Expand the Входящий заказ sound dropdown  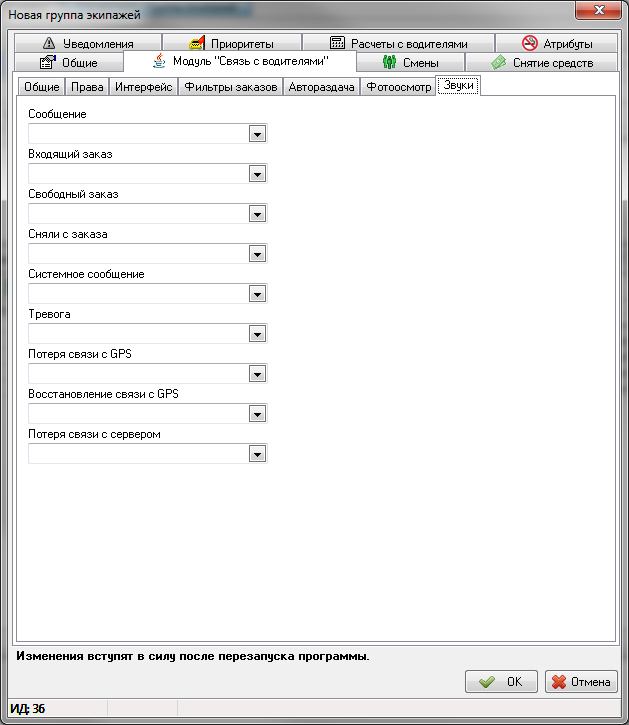coord(257,174)
